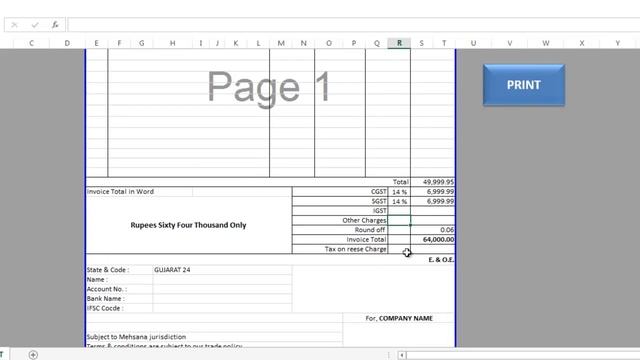The image size is (640, 360).
Task: Select the CGST 14 % rate cell
Action: (x=399, y=191)
